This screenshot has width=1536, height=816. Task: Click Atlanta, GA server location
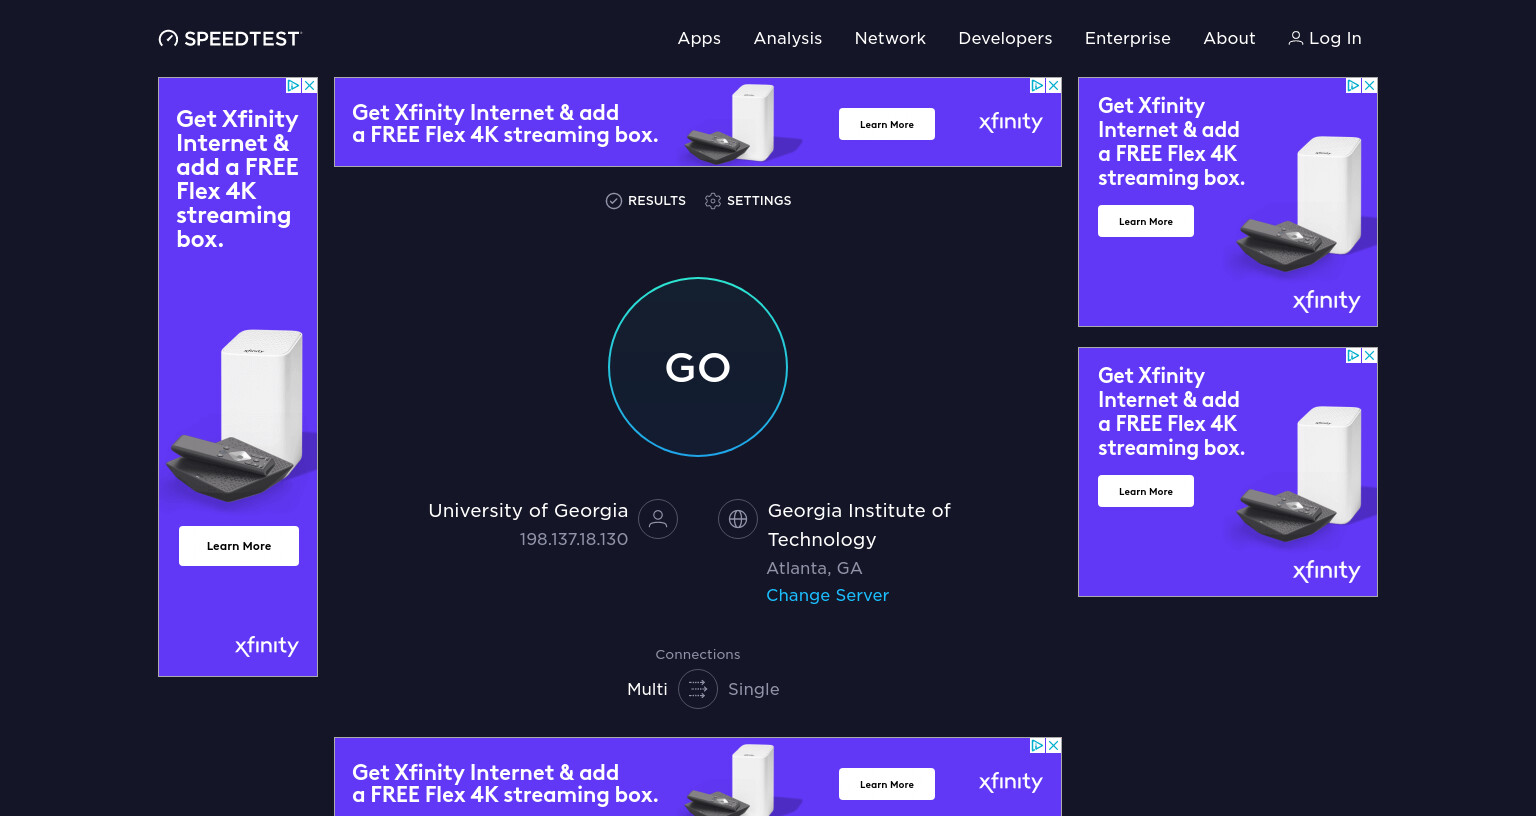(x=814, y=568)
